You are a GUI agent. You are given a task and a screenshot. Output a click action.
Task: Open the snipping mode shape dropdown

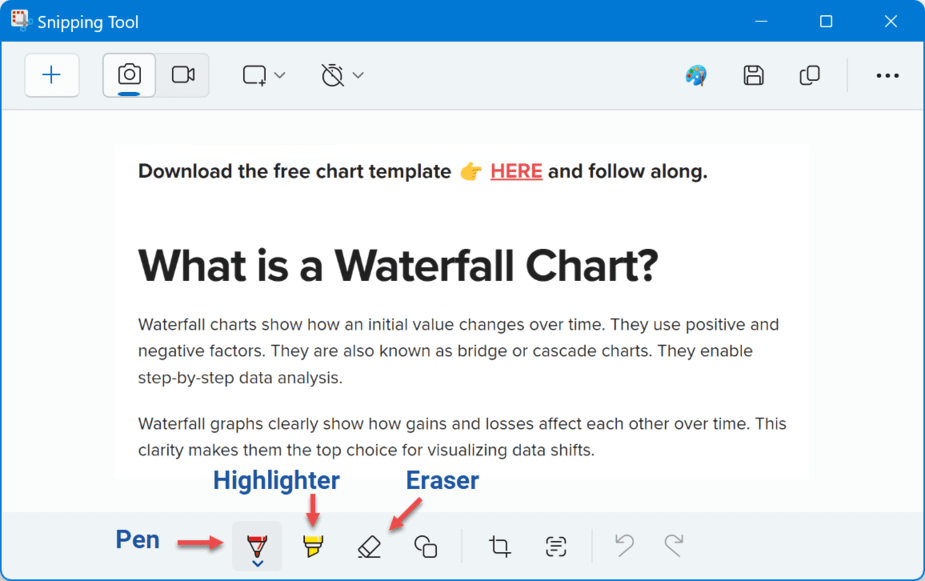[264, 76]
